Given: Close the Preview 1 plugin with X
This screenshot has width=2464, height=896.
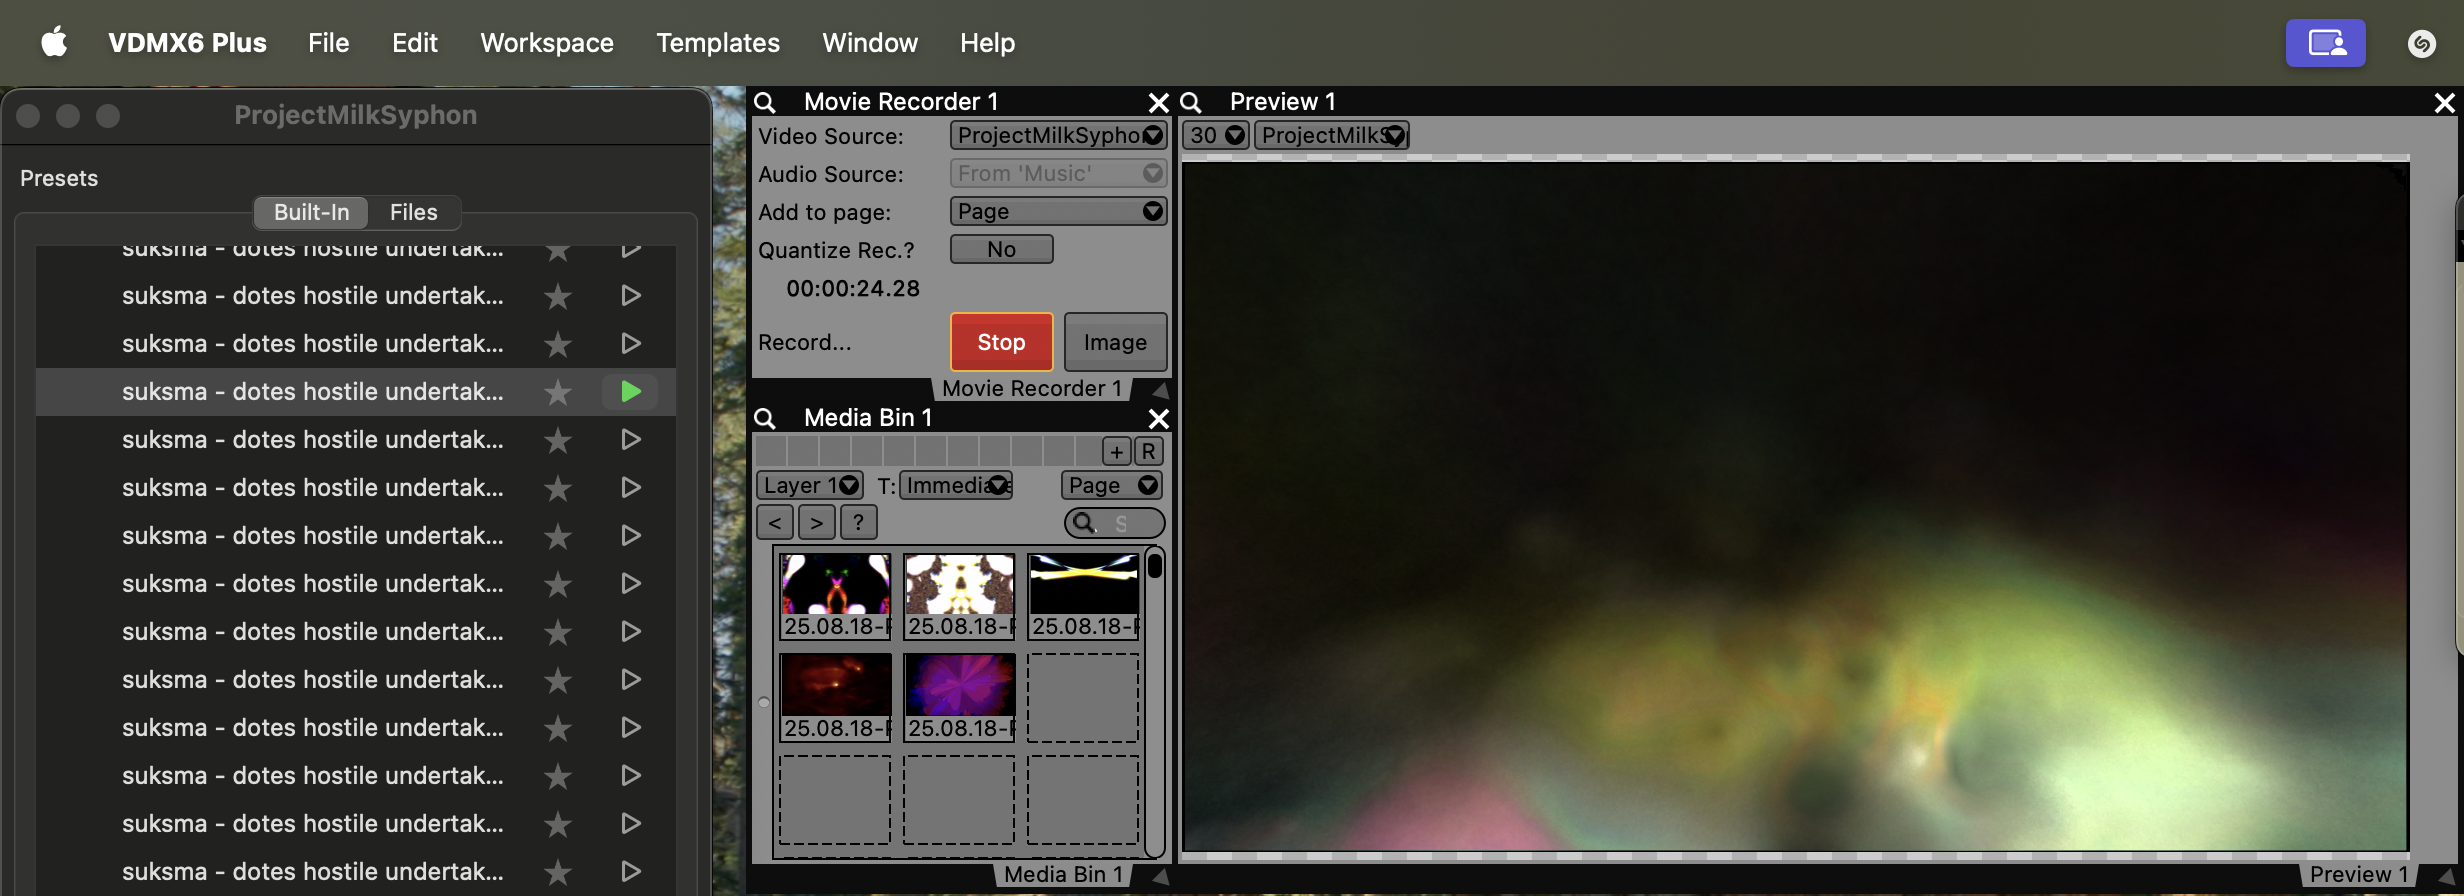Looking at the screenshot, I should click(x=2445, y=102).
